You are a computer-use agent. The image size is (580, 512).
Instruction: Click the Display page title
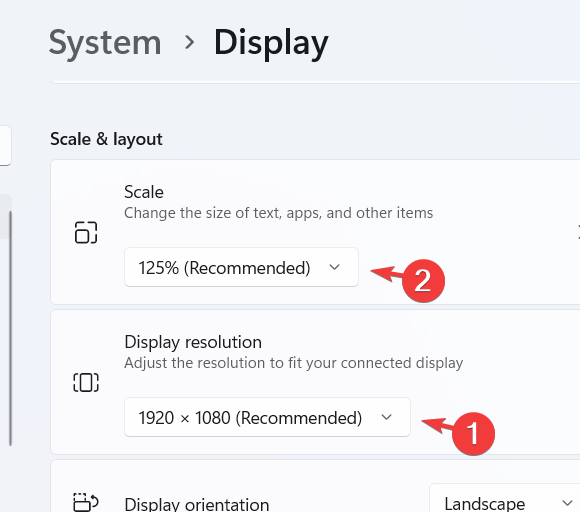pyautogui.click(x=271, y=44)
